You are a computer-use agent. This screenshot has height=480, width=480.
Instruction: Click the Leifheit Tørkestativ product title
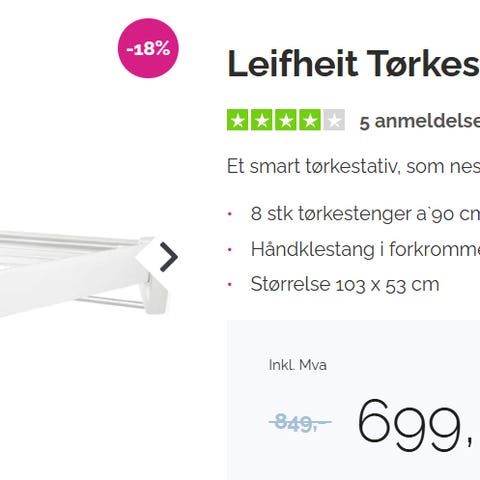353,63
